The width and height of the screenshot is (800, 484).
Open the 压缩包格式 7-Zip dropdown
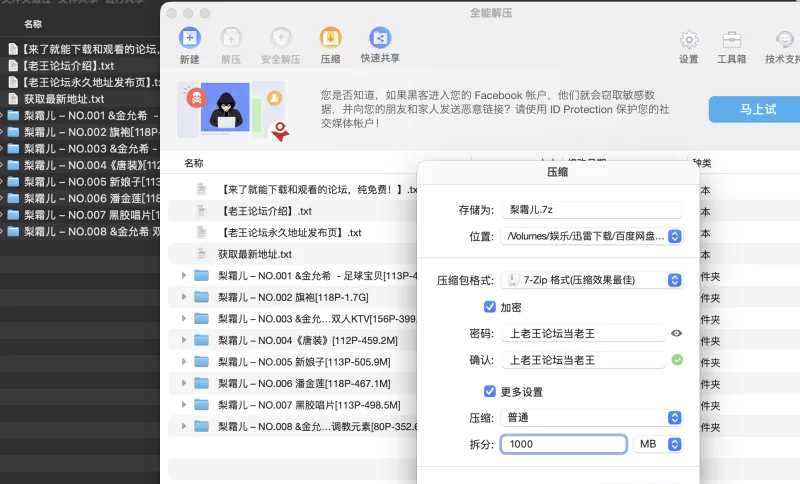point(592,280)
